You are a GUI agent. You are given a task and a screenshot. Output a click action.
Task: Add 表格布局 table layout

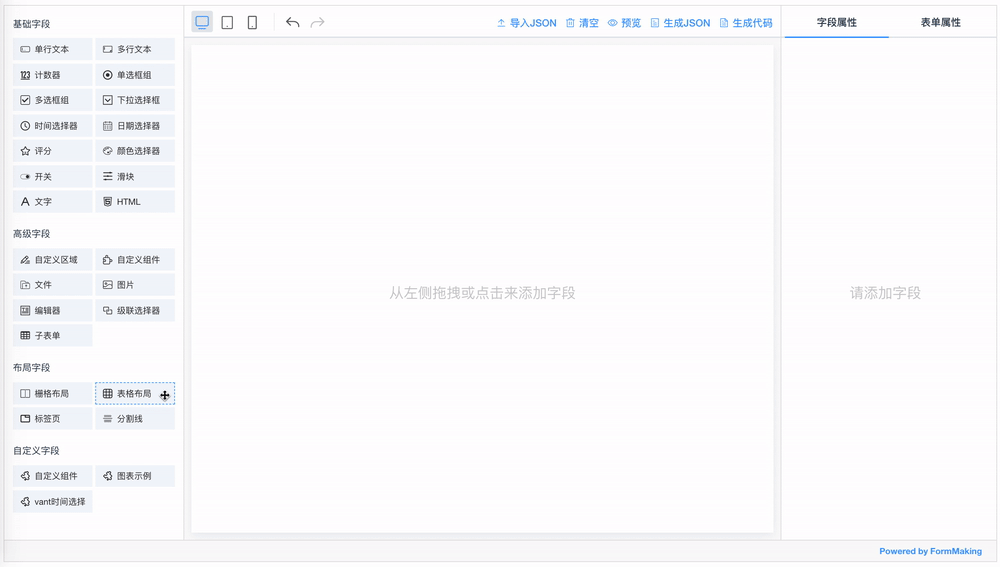point(135,394)
